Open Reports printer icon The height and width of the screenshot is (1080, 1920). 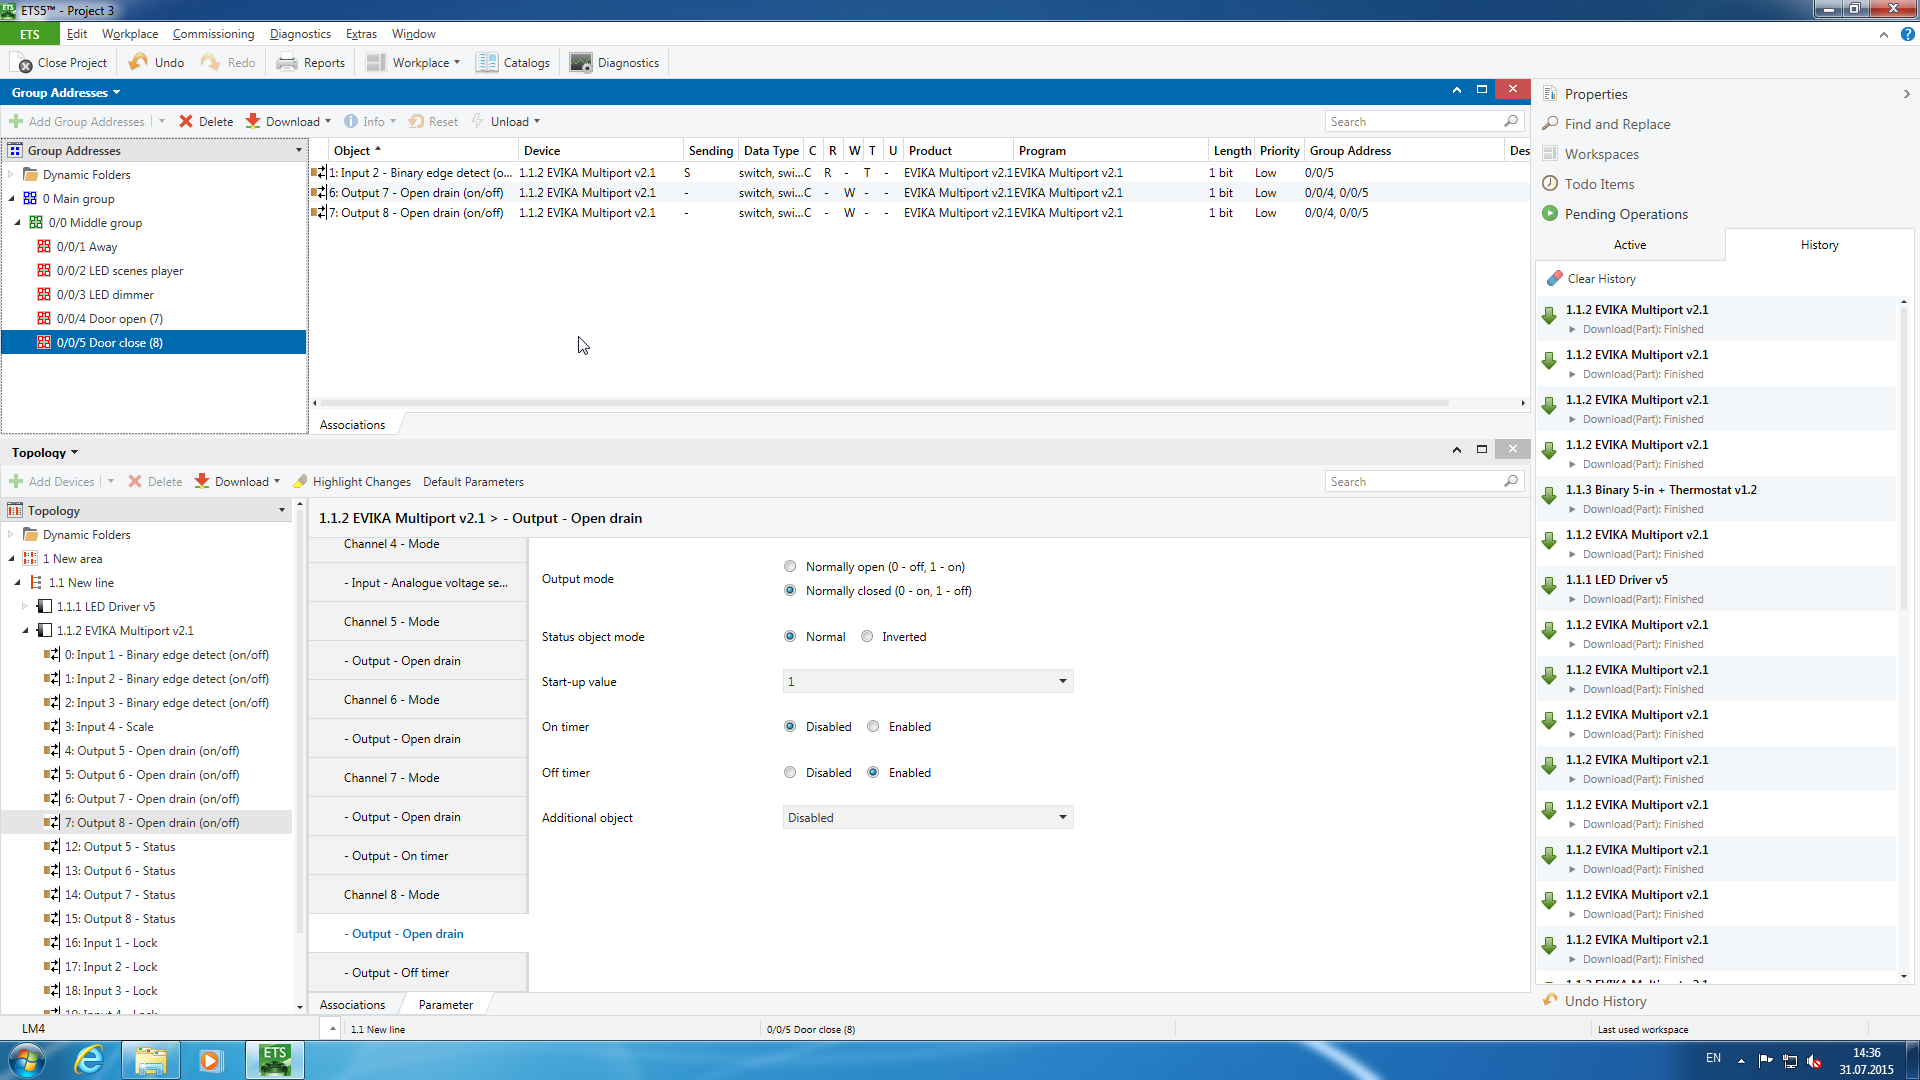(287, 62)
